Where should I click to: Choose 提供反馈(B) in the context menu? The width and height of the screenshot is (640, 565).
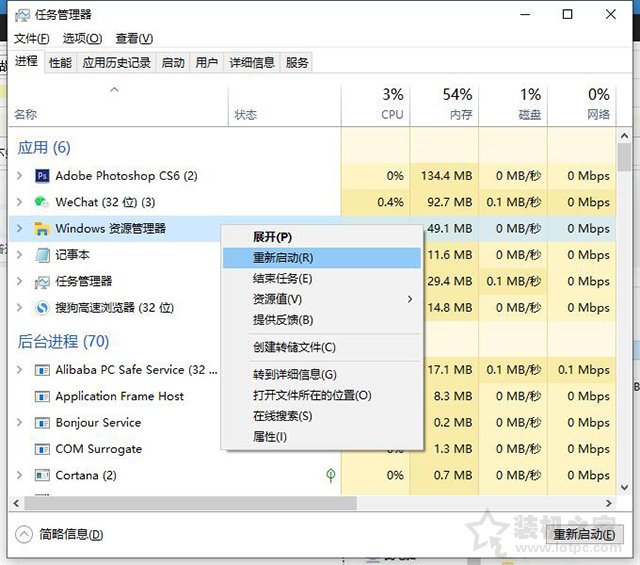(x=322, y=320)
